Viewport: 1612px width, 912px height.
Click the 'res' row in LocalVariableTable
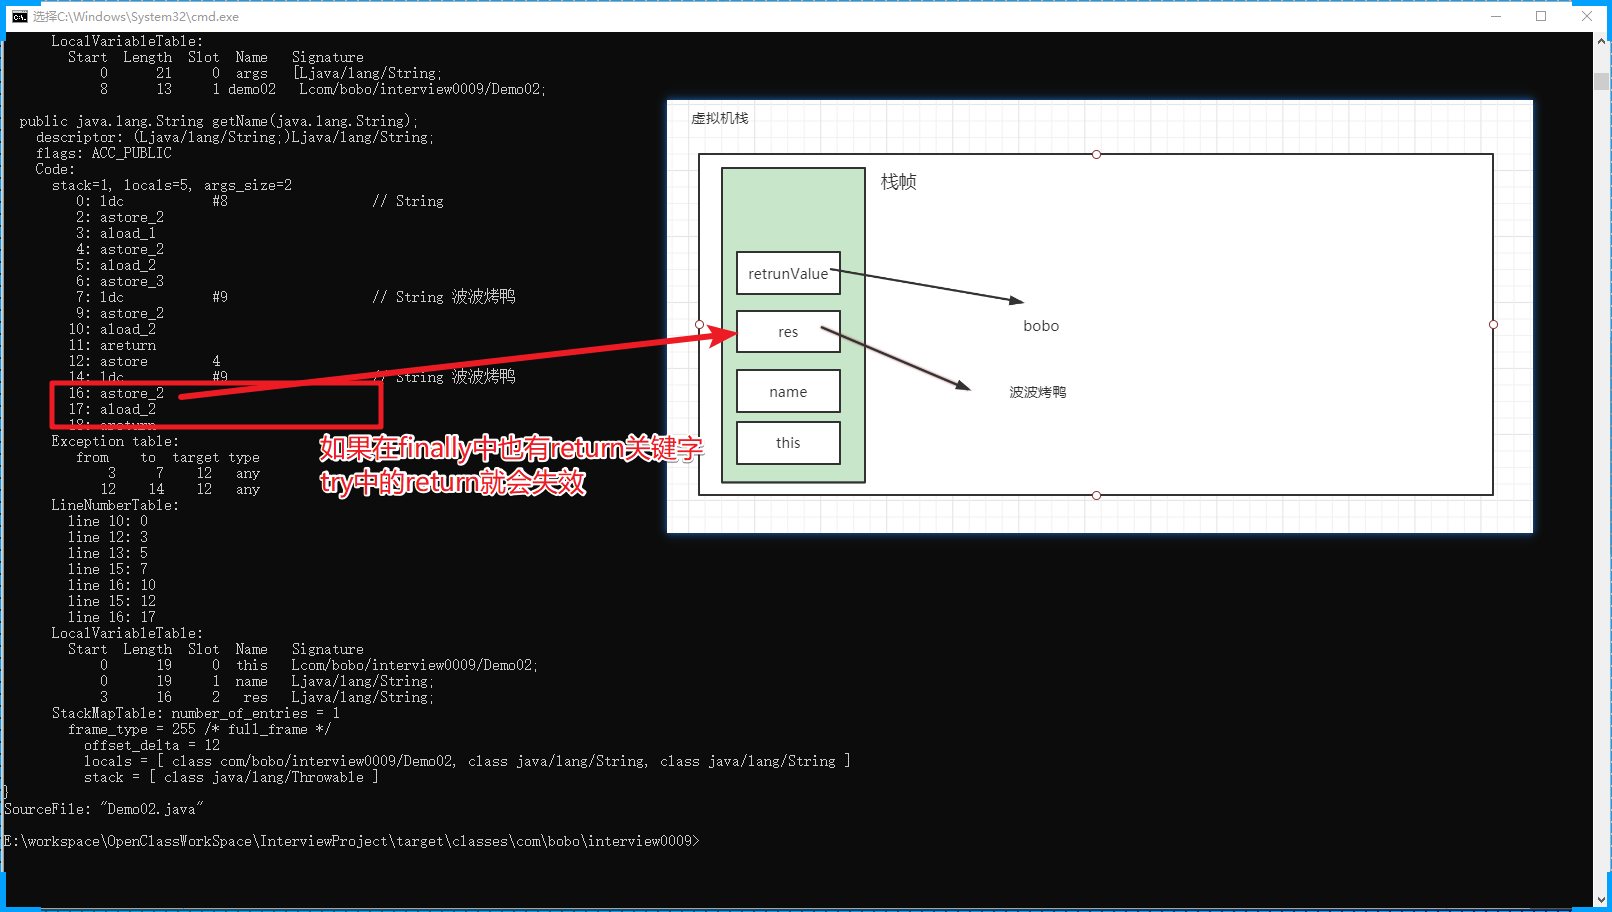click(x=267, y=697)
